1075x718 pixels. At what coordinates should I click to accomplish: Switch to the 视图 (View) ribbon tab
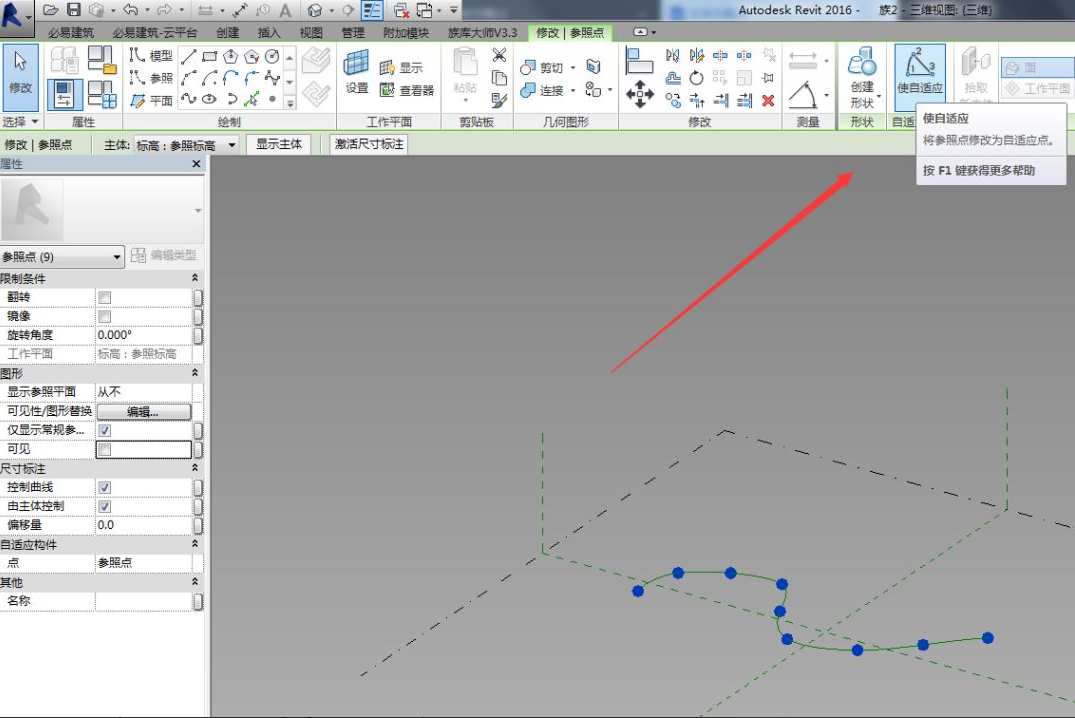[311, 32]
